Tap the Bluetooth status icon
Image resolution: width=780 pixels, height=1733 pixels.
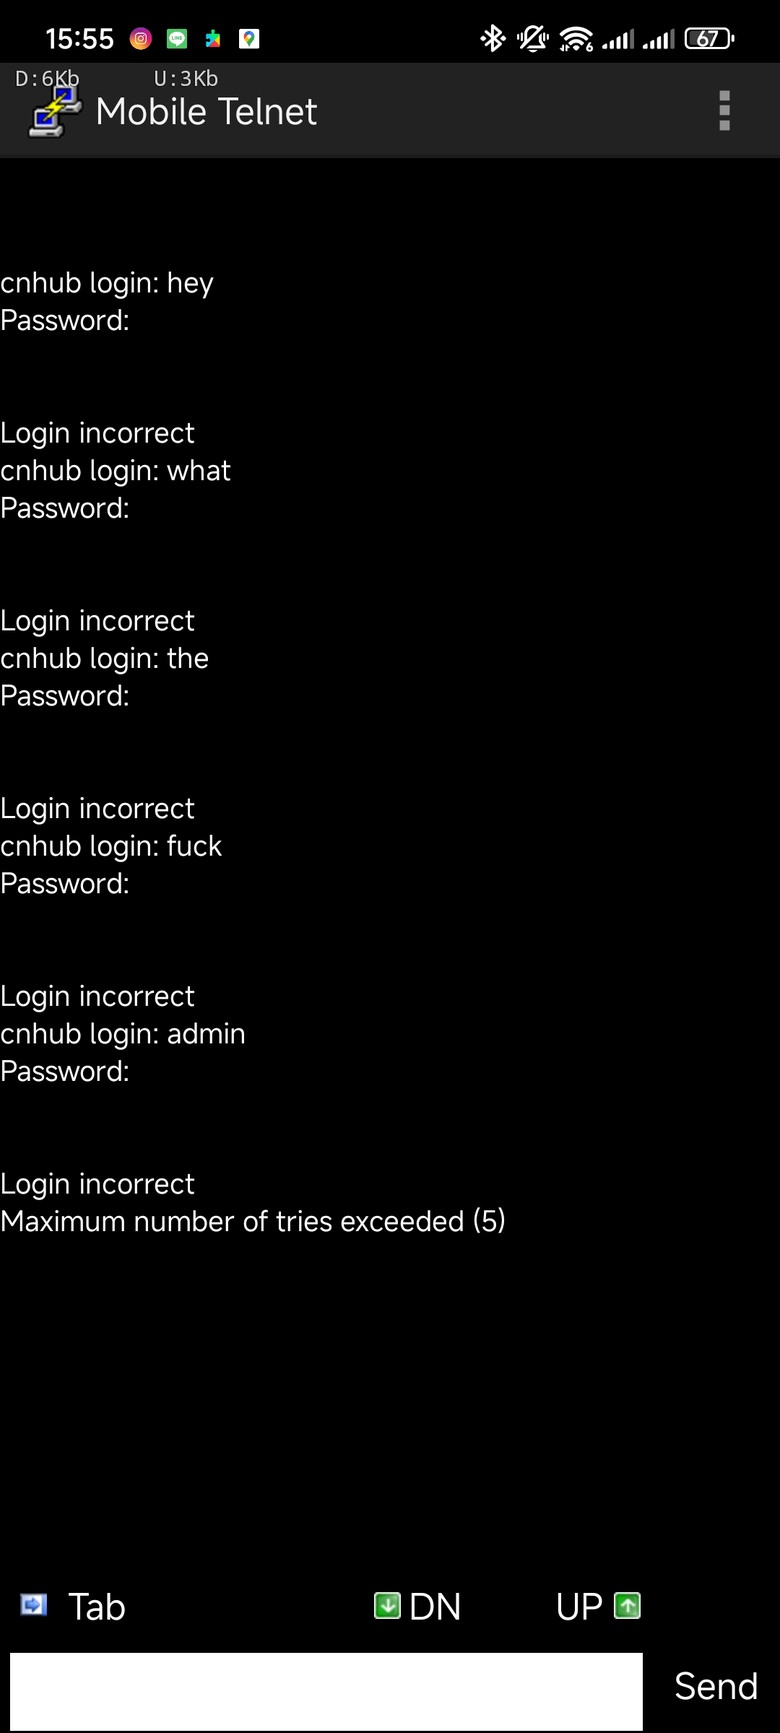(x=493, y=39)
